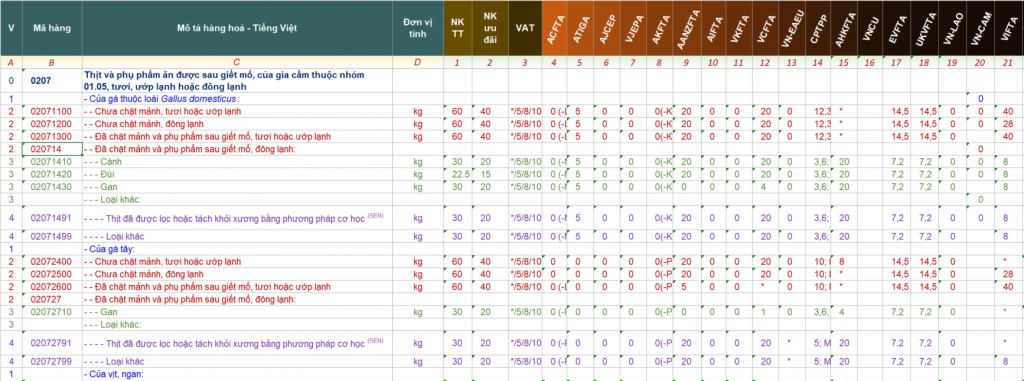Click the VNCU column header
Image resolution: width=1024 pixels, height=381 pixels.
[871, 28]
